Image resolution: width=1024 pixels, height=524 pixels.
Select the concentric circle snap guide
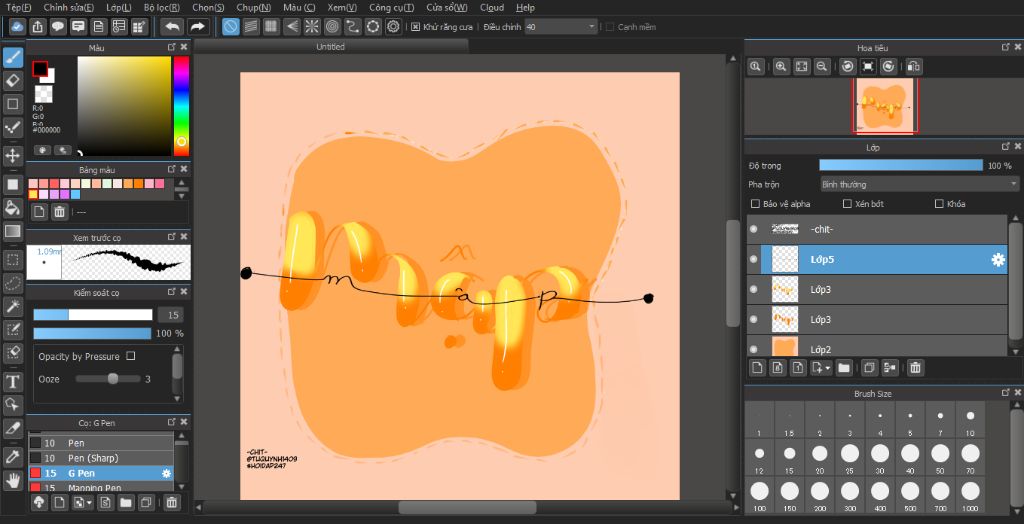coord(332,27)
